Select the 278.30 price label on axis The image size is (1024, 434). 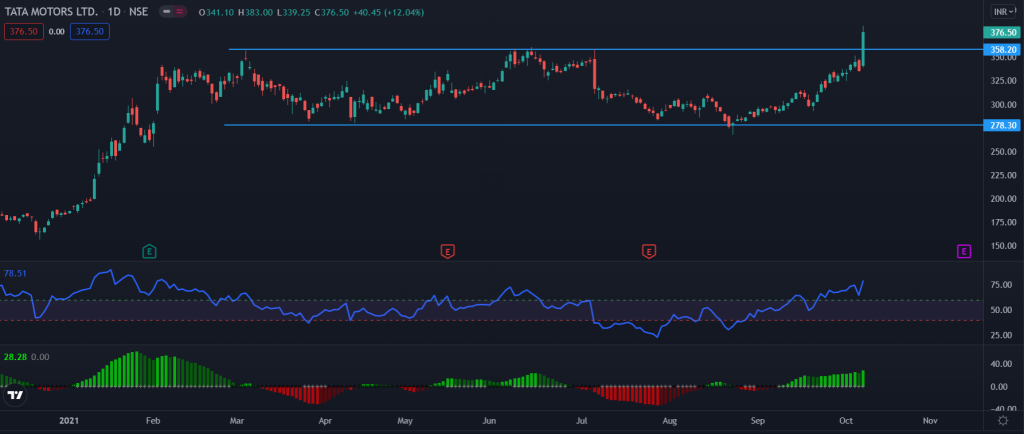click(1001, 125)
